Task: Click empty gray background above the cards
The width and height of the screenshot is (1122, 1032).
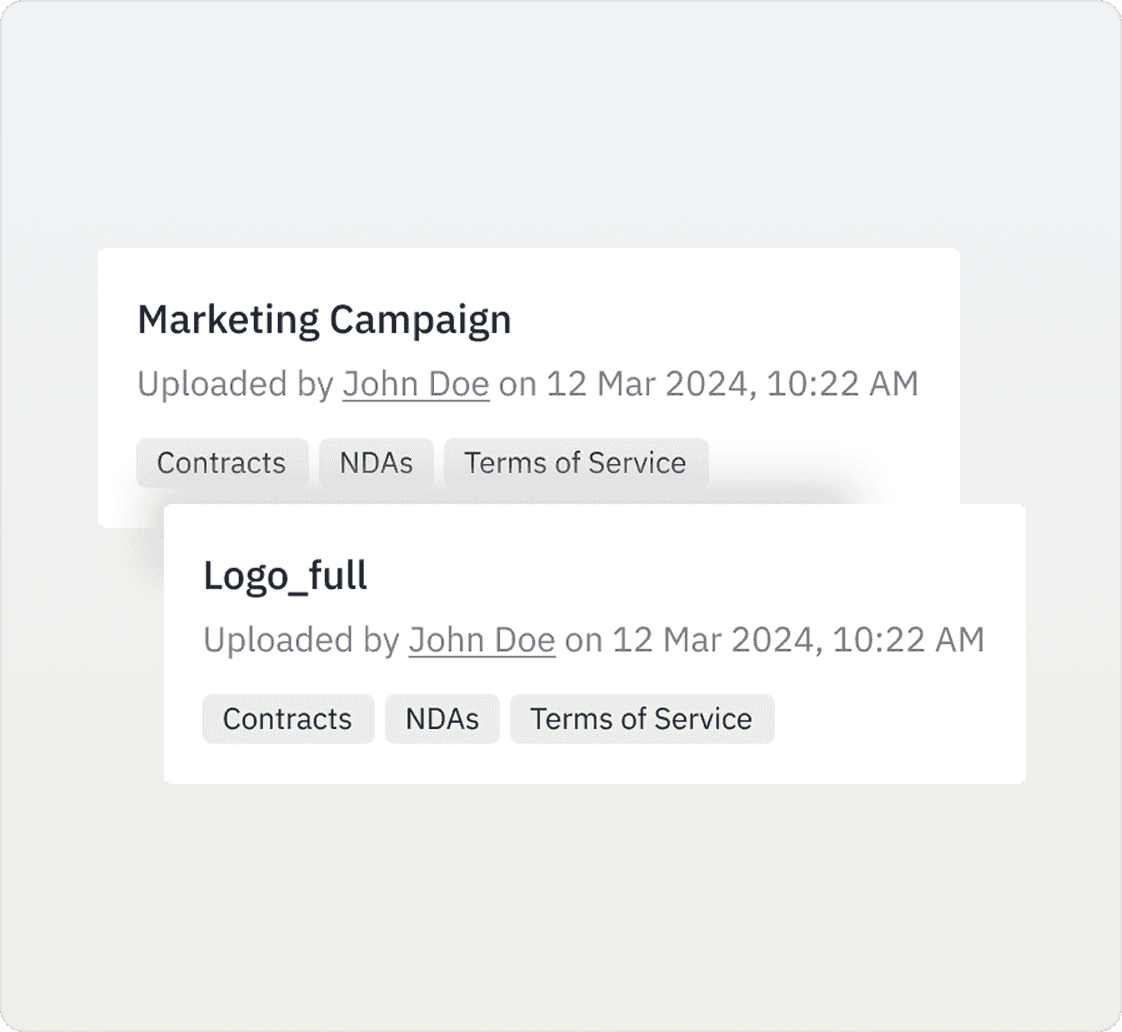Action: 560,130
